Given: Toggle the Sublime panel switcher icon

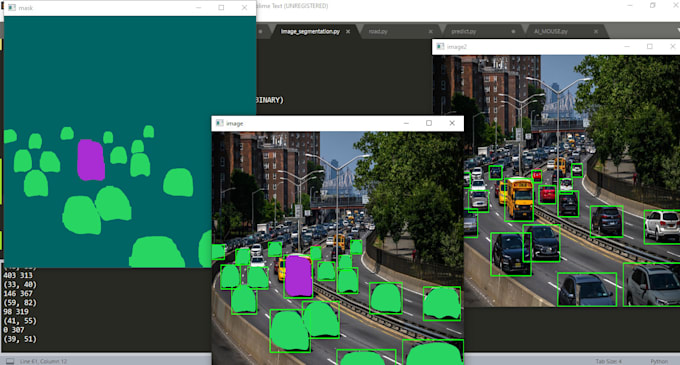Looking at the screenshot, I should [x=10, y=361].
